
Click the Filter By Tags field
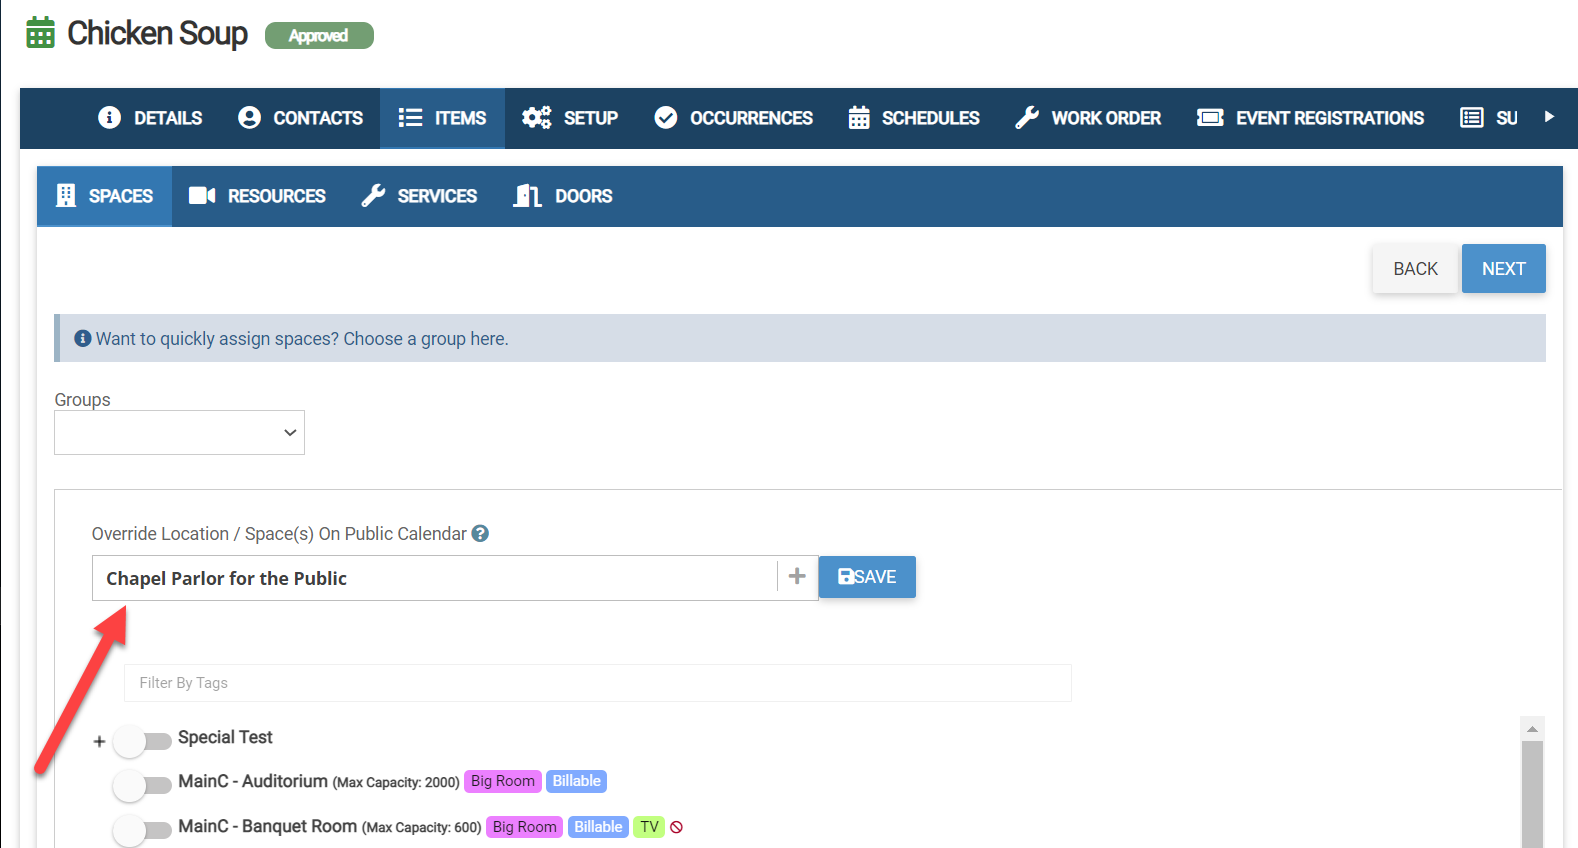(597, 683)
